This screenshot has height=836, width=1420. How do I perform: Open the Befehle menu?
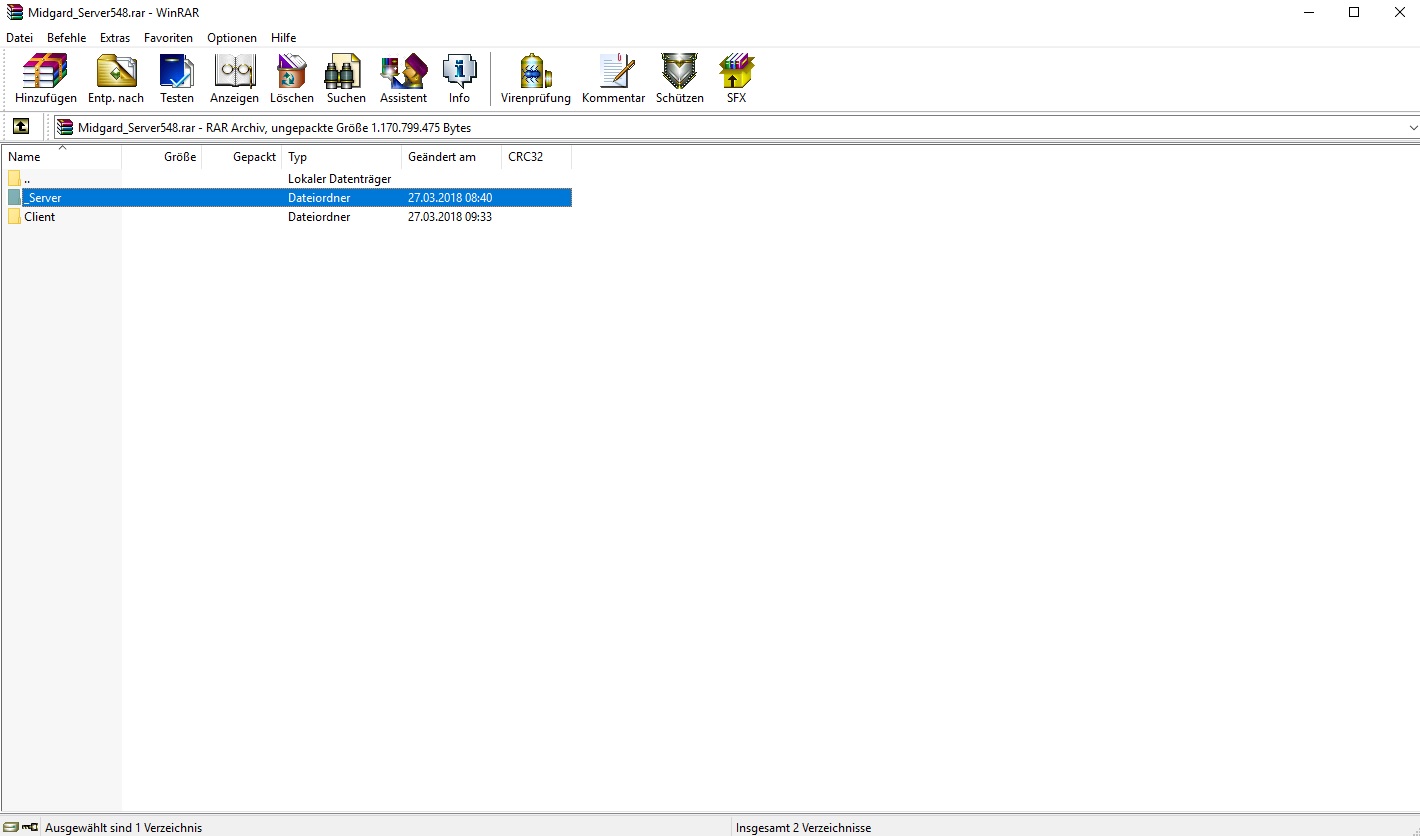67,37
